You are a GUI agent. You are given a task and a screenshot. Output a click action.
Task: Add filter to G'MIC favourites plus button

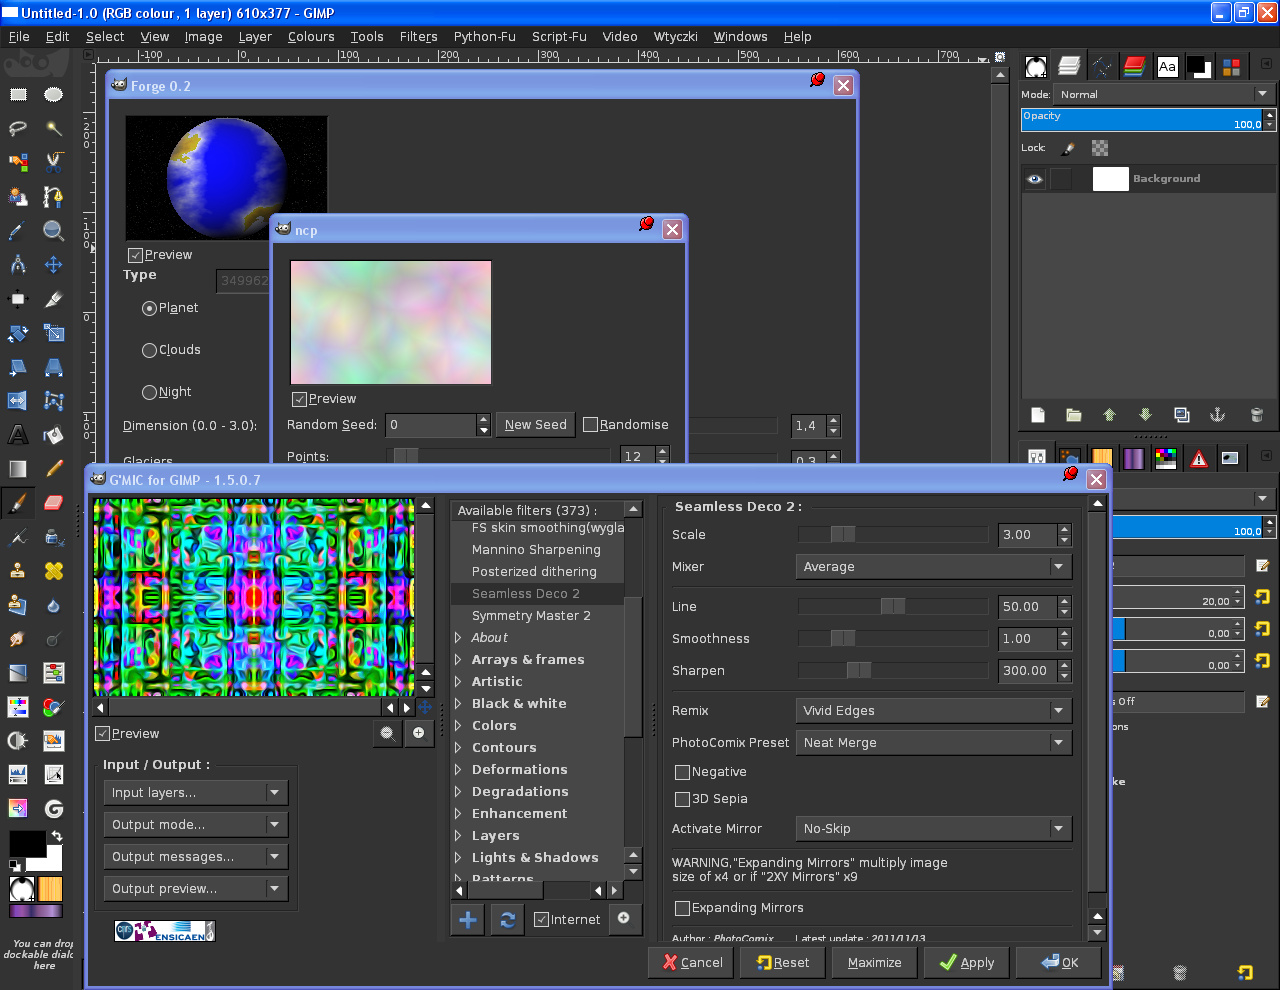(x=468, y=920)
